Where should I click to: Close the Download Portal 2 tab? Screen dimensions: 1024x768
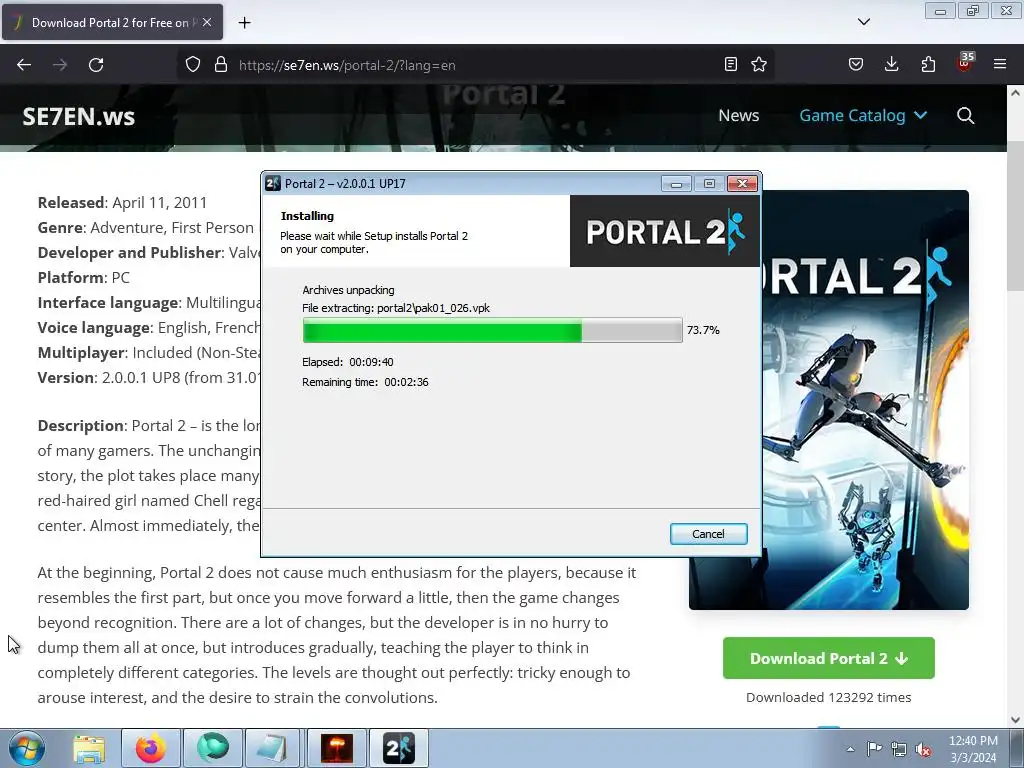[x=207, y=22]
